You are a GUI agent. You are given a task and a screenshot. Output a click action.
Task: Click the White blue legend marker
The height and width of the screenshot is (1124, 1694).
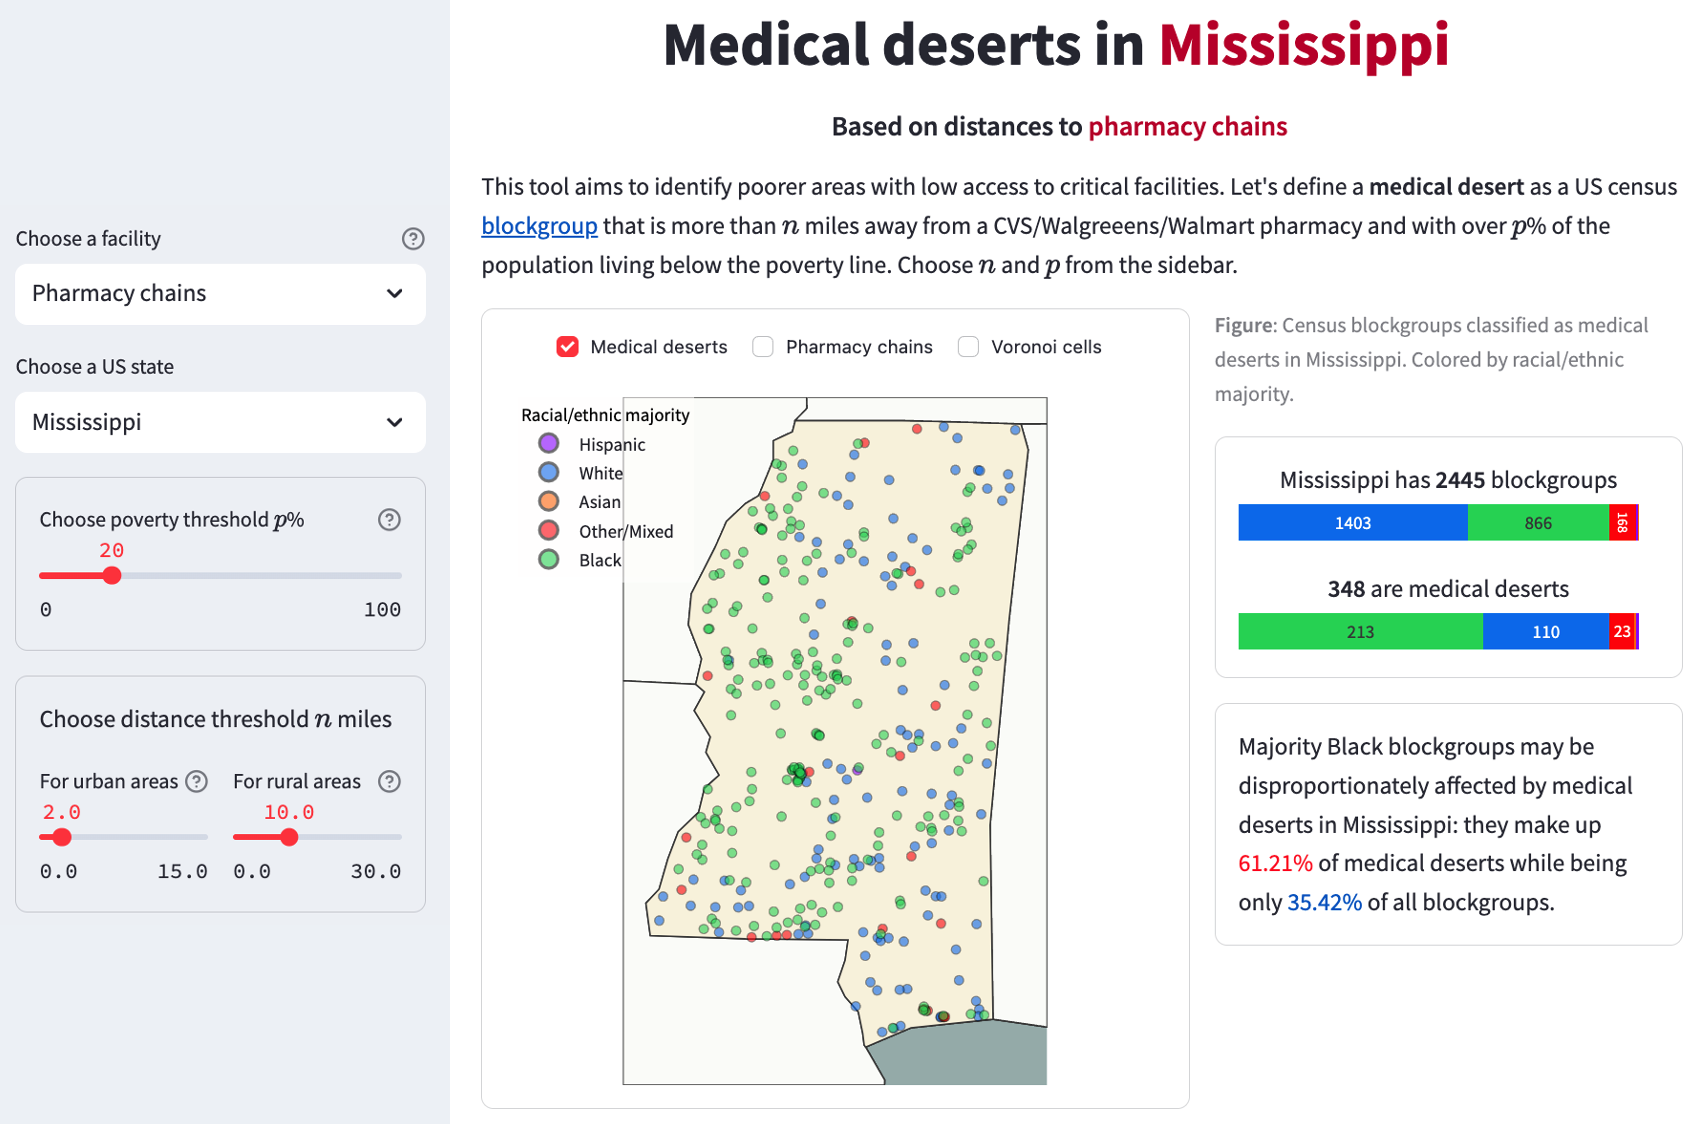pyautogui.click(x=549, y=472)
